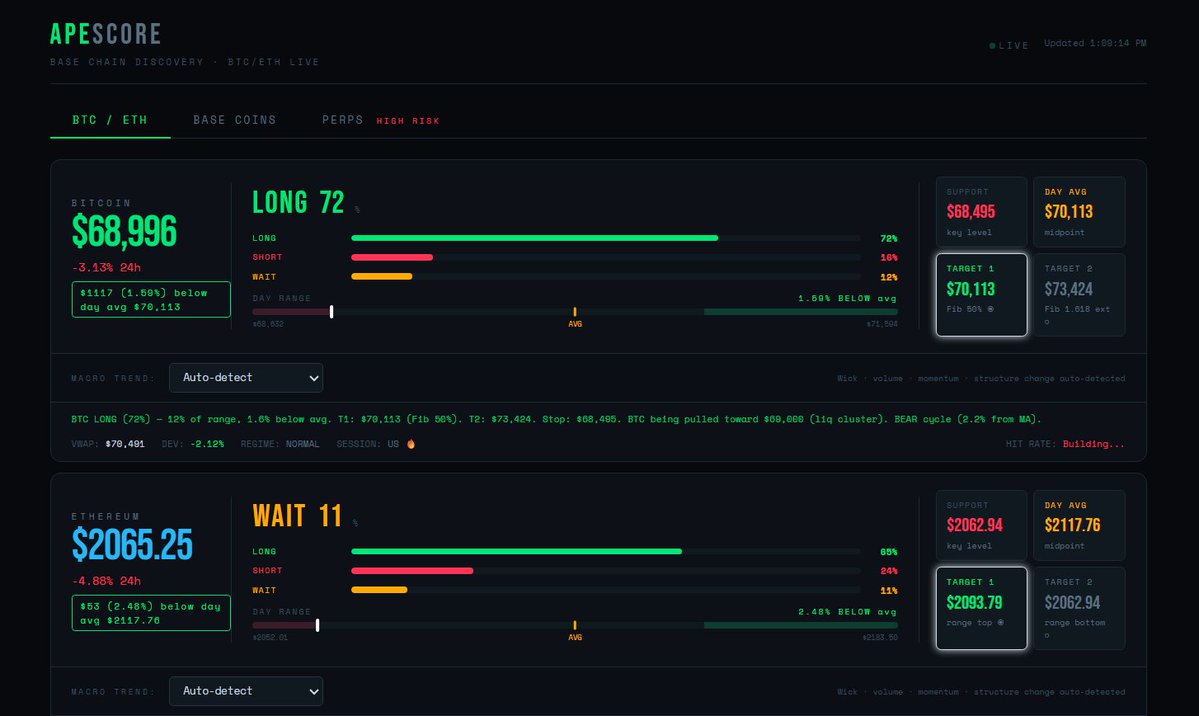Select Bitcoin Target 1 $70,113 card
Viewport: 1199px width, 716px height.
point(982,295)
